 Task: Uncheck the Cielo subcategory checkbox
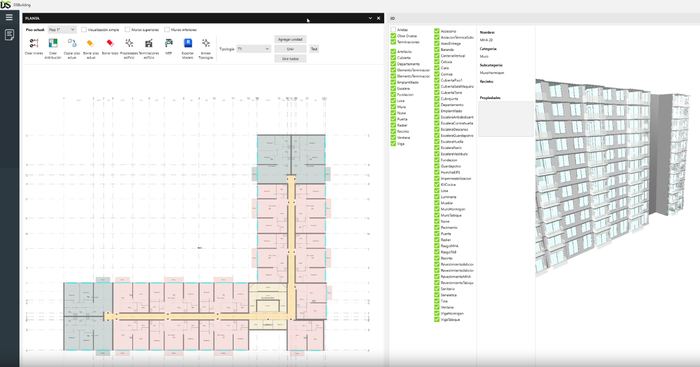437,68
